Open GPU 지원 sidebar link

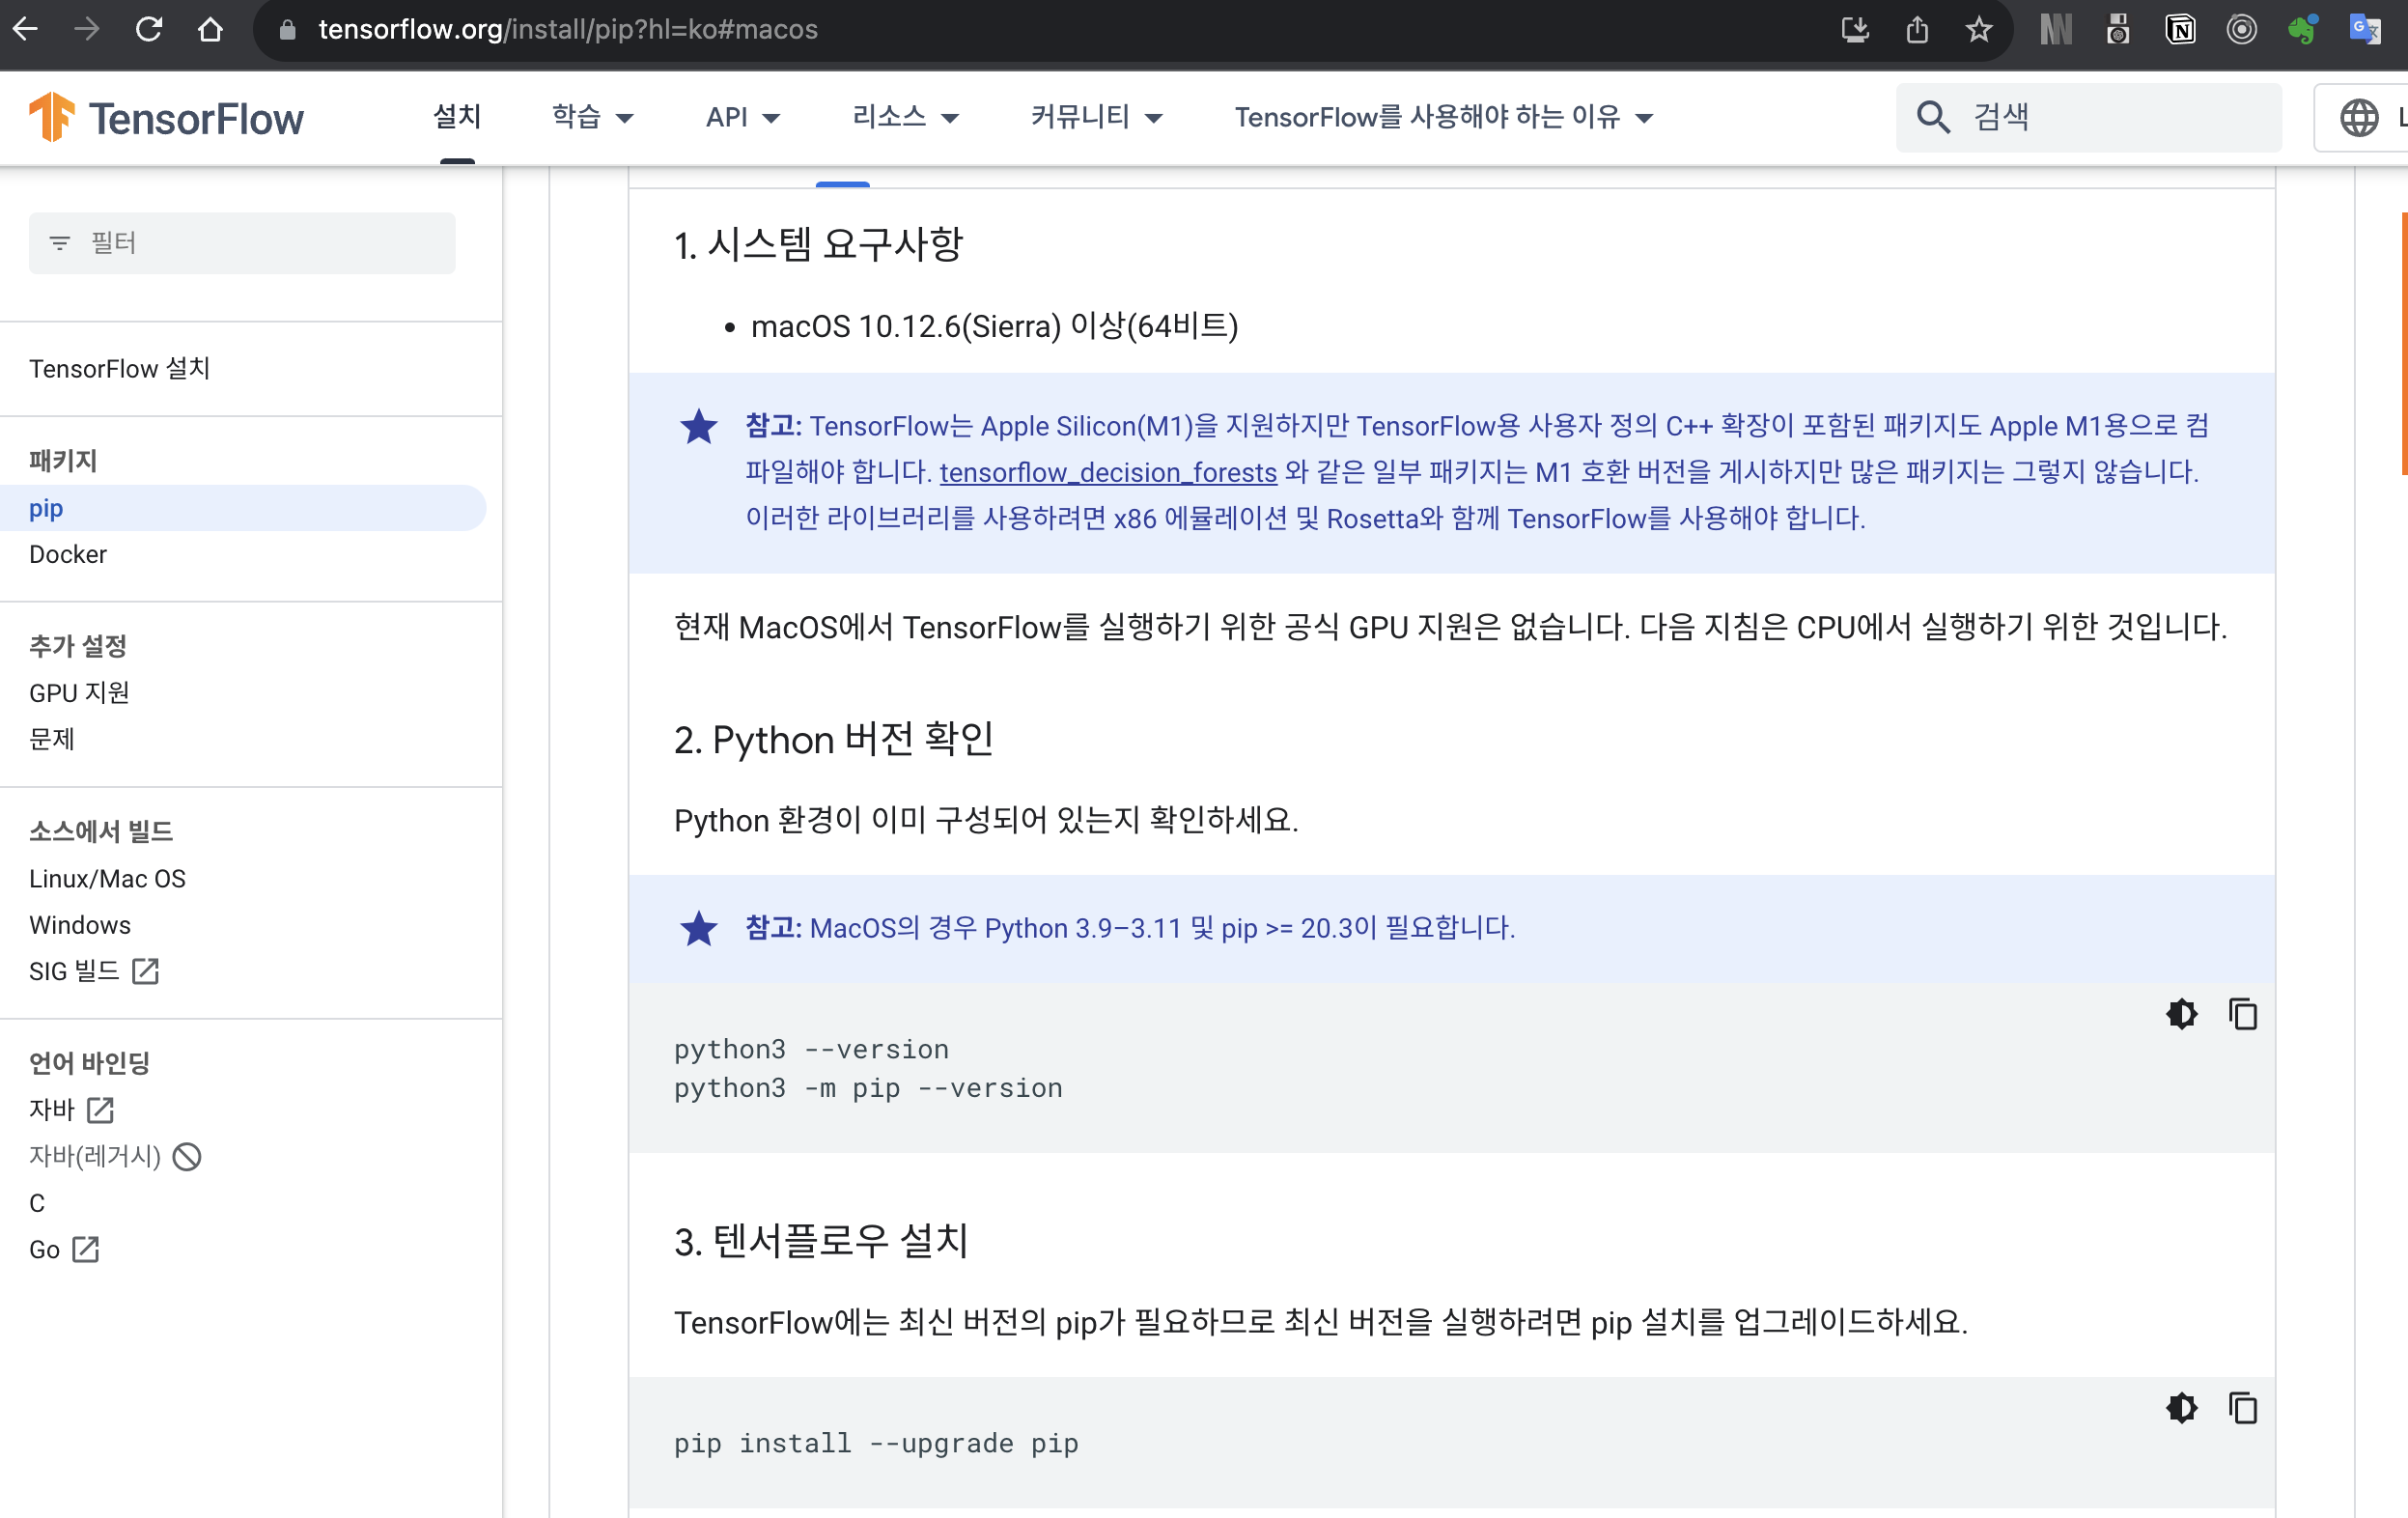[79, 692]
